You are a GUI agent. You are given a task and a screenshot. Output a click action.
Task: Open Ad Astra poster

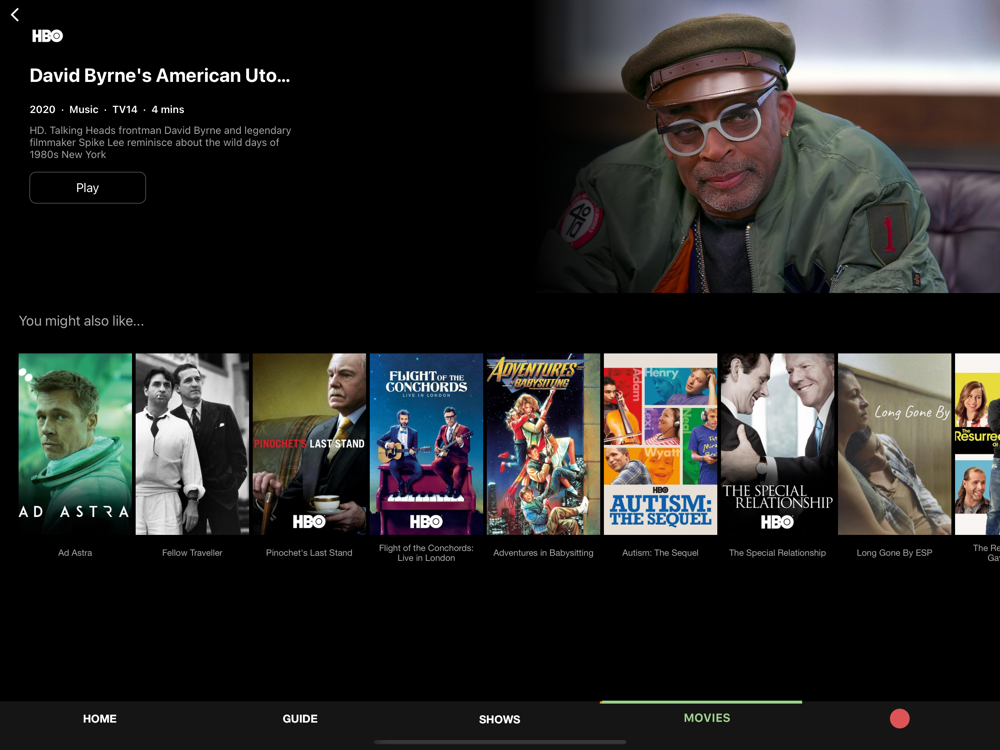(x=75, y=444)
